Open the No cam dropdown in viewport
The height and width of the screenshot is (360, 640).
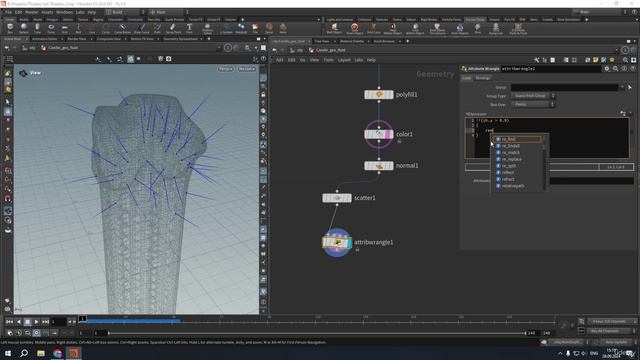tap(247, 69)
